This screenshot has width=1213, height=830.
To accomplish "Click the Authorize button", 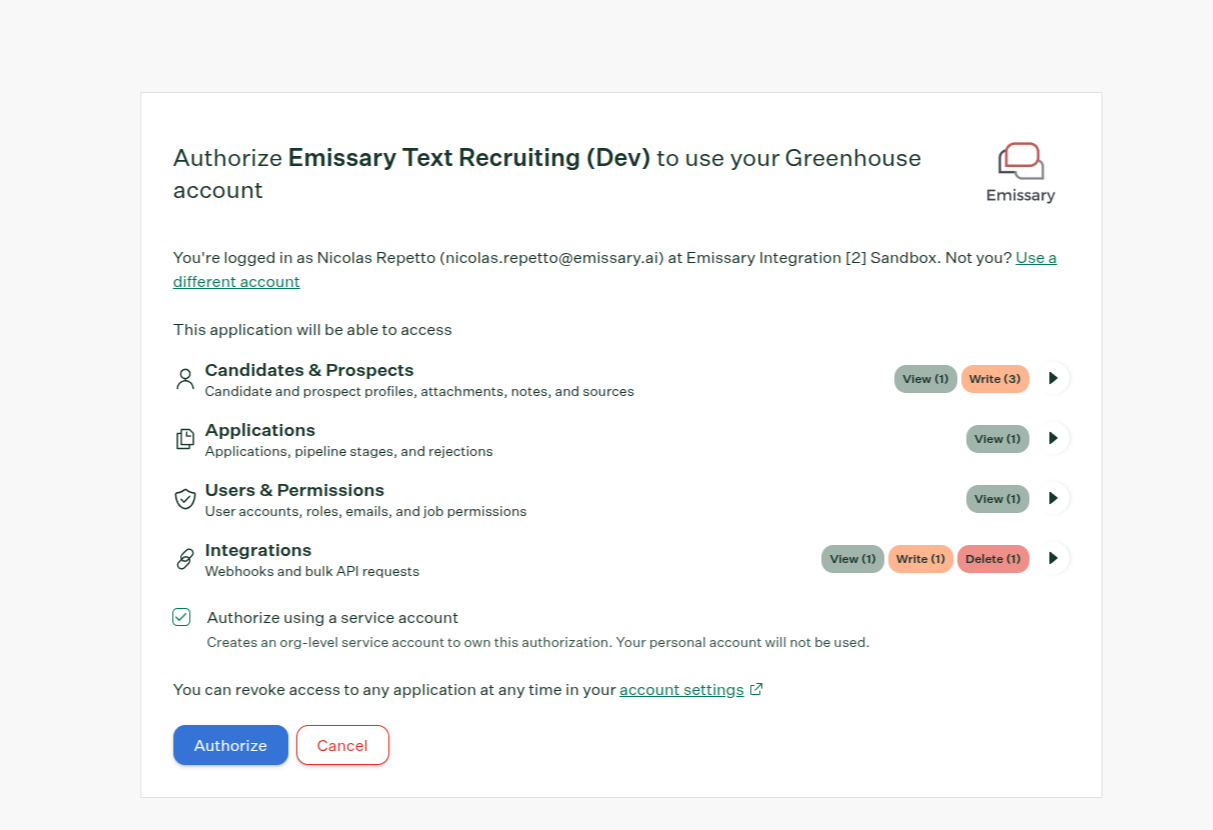I will pyautogui.click(x=231, y=745).
